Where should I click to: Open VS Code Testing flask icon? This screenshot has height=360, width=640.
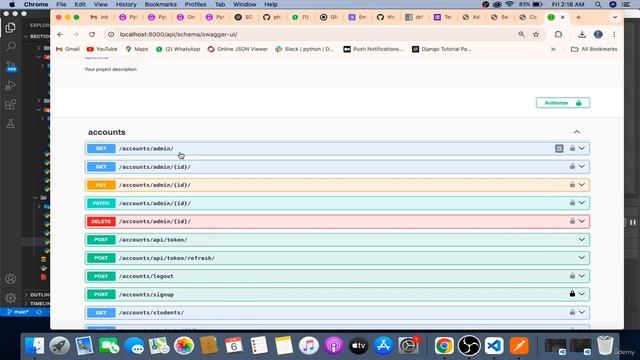11,124
